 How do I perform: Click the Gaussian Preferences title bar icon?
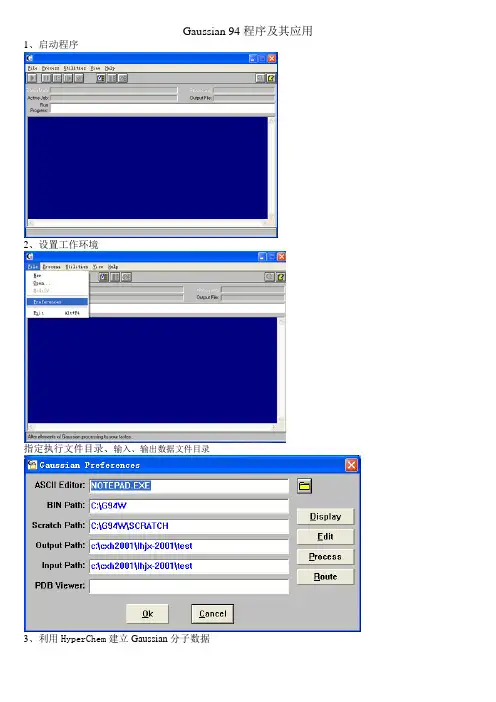[32, 465]
